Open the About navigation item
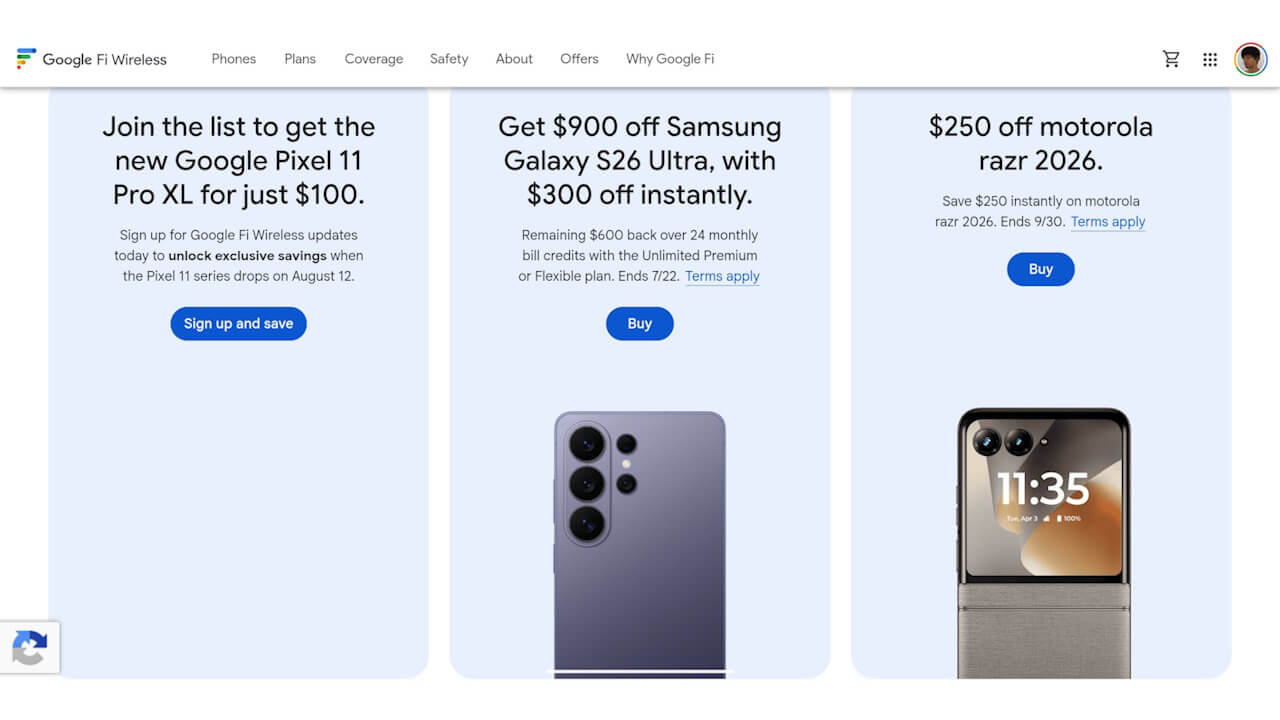 tap(514, 59)
